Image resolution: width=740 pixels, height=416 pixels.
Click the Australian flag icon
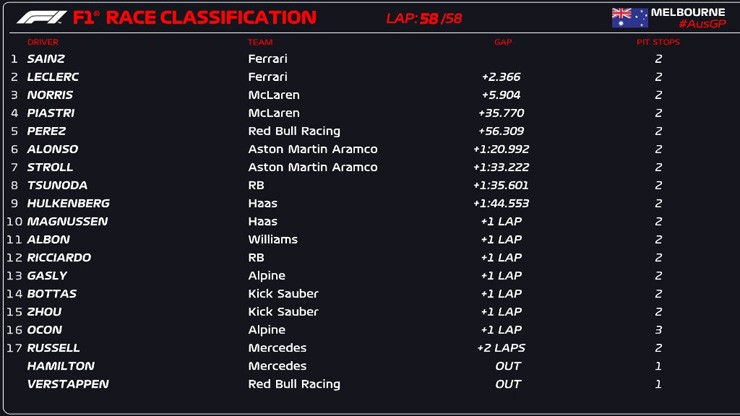click(629, 18)
